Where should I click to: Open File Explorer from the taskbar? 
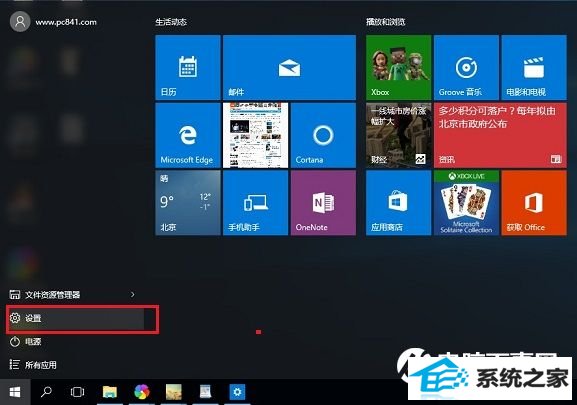pos(110,392)
